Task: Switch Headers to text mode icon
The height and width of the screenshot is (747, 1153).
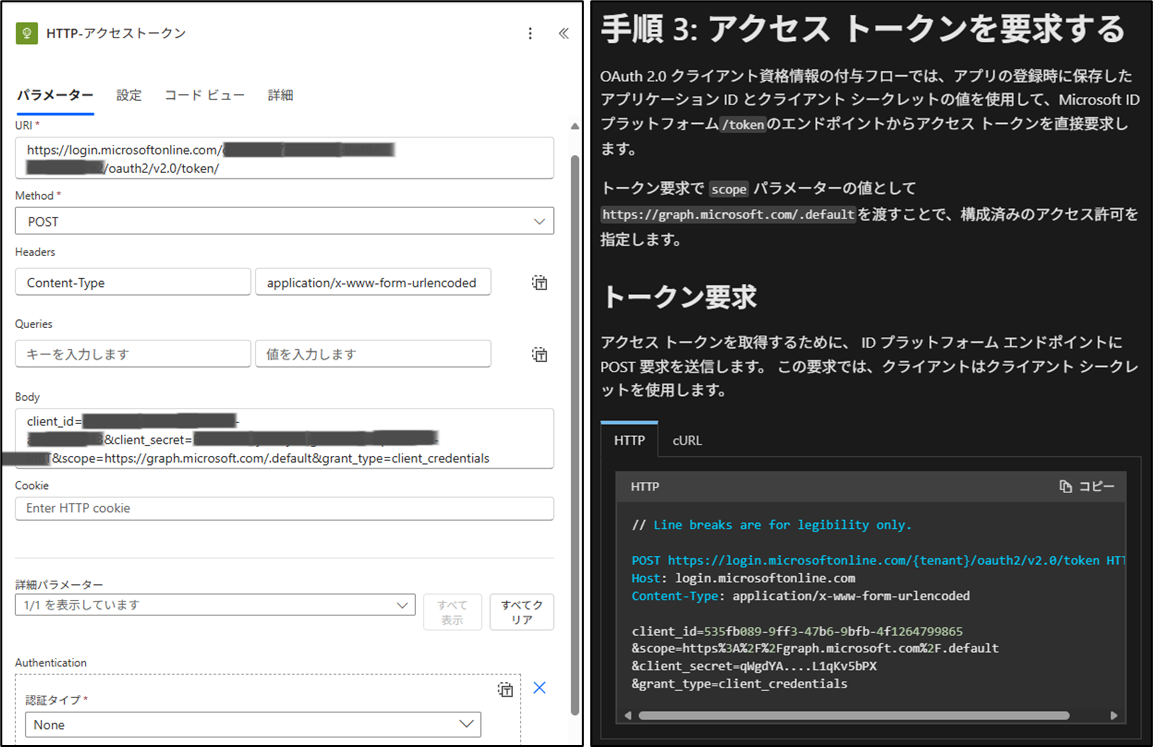Action: pyautogui.click(x=540, y=282)
